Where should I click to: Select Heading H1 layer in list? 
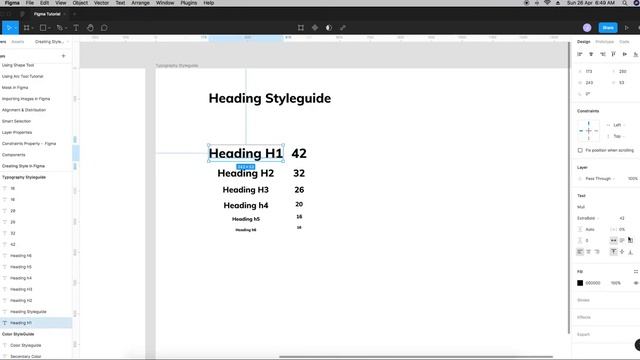36,323
